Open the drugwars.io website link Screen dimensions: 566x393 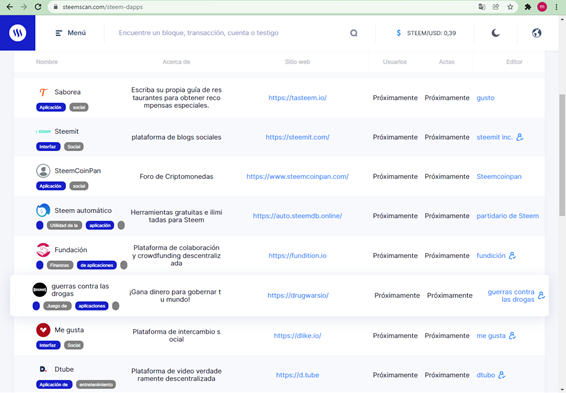[x=298, y=295]
